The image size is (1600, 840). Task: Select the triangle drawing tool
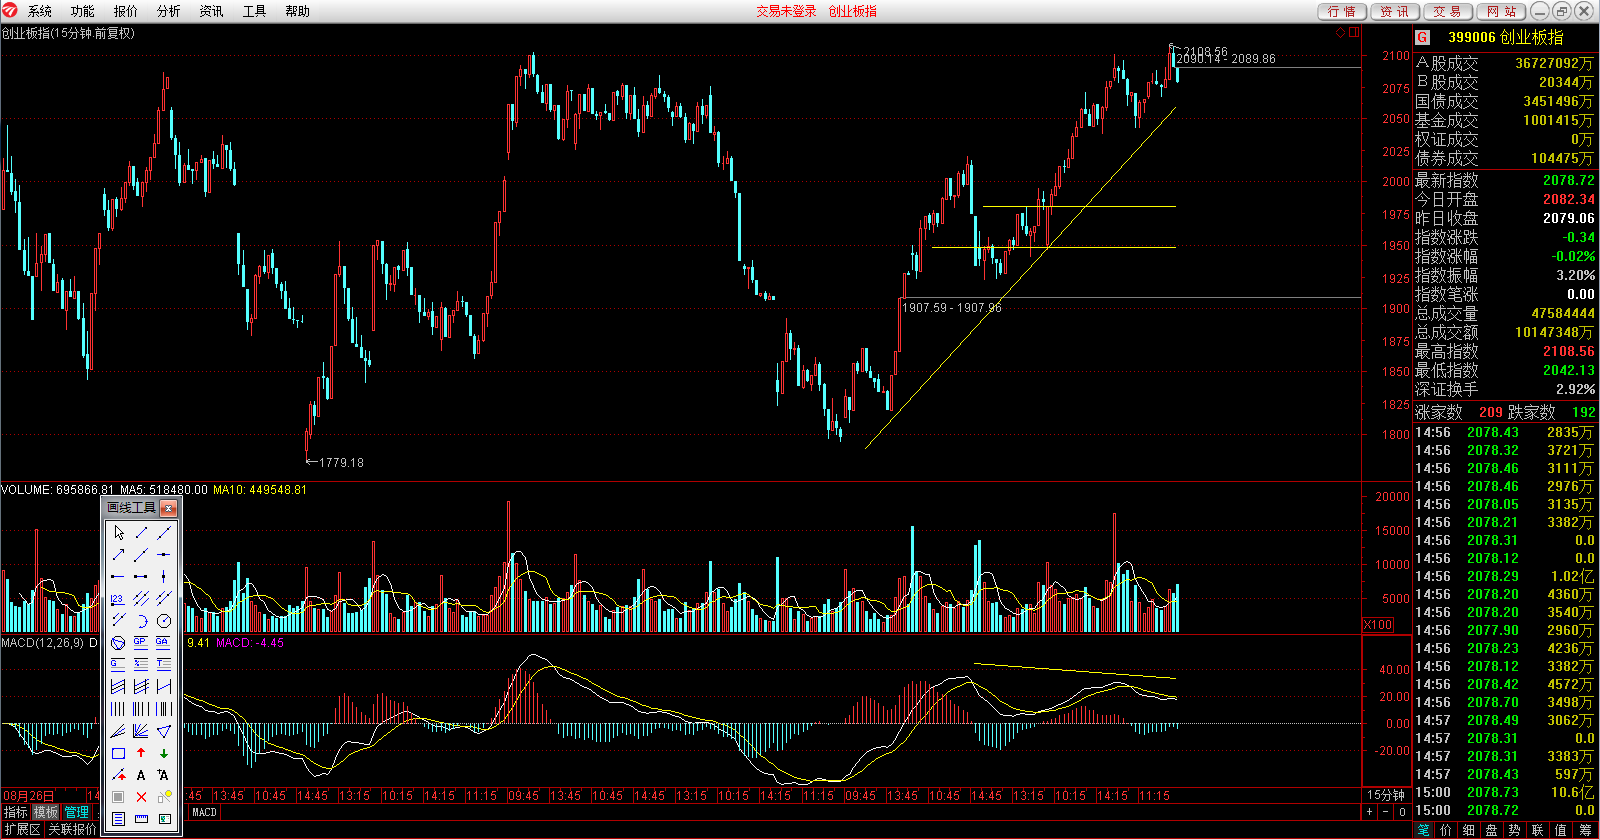click(x=164, y=731)
